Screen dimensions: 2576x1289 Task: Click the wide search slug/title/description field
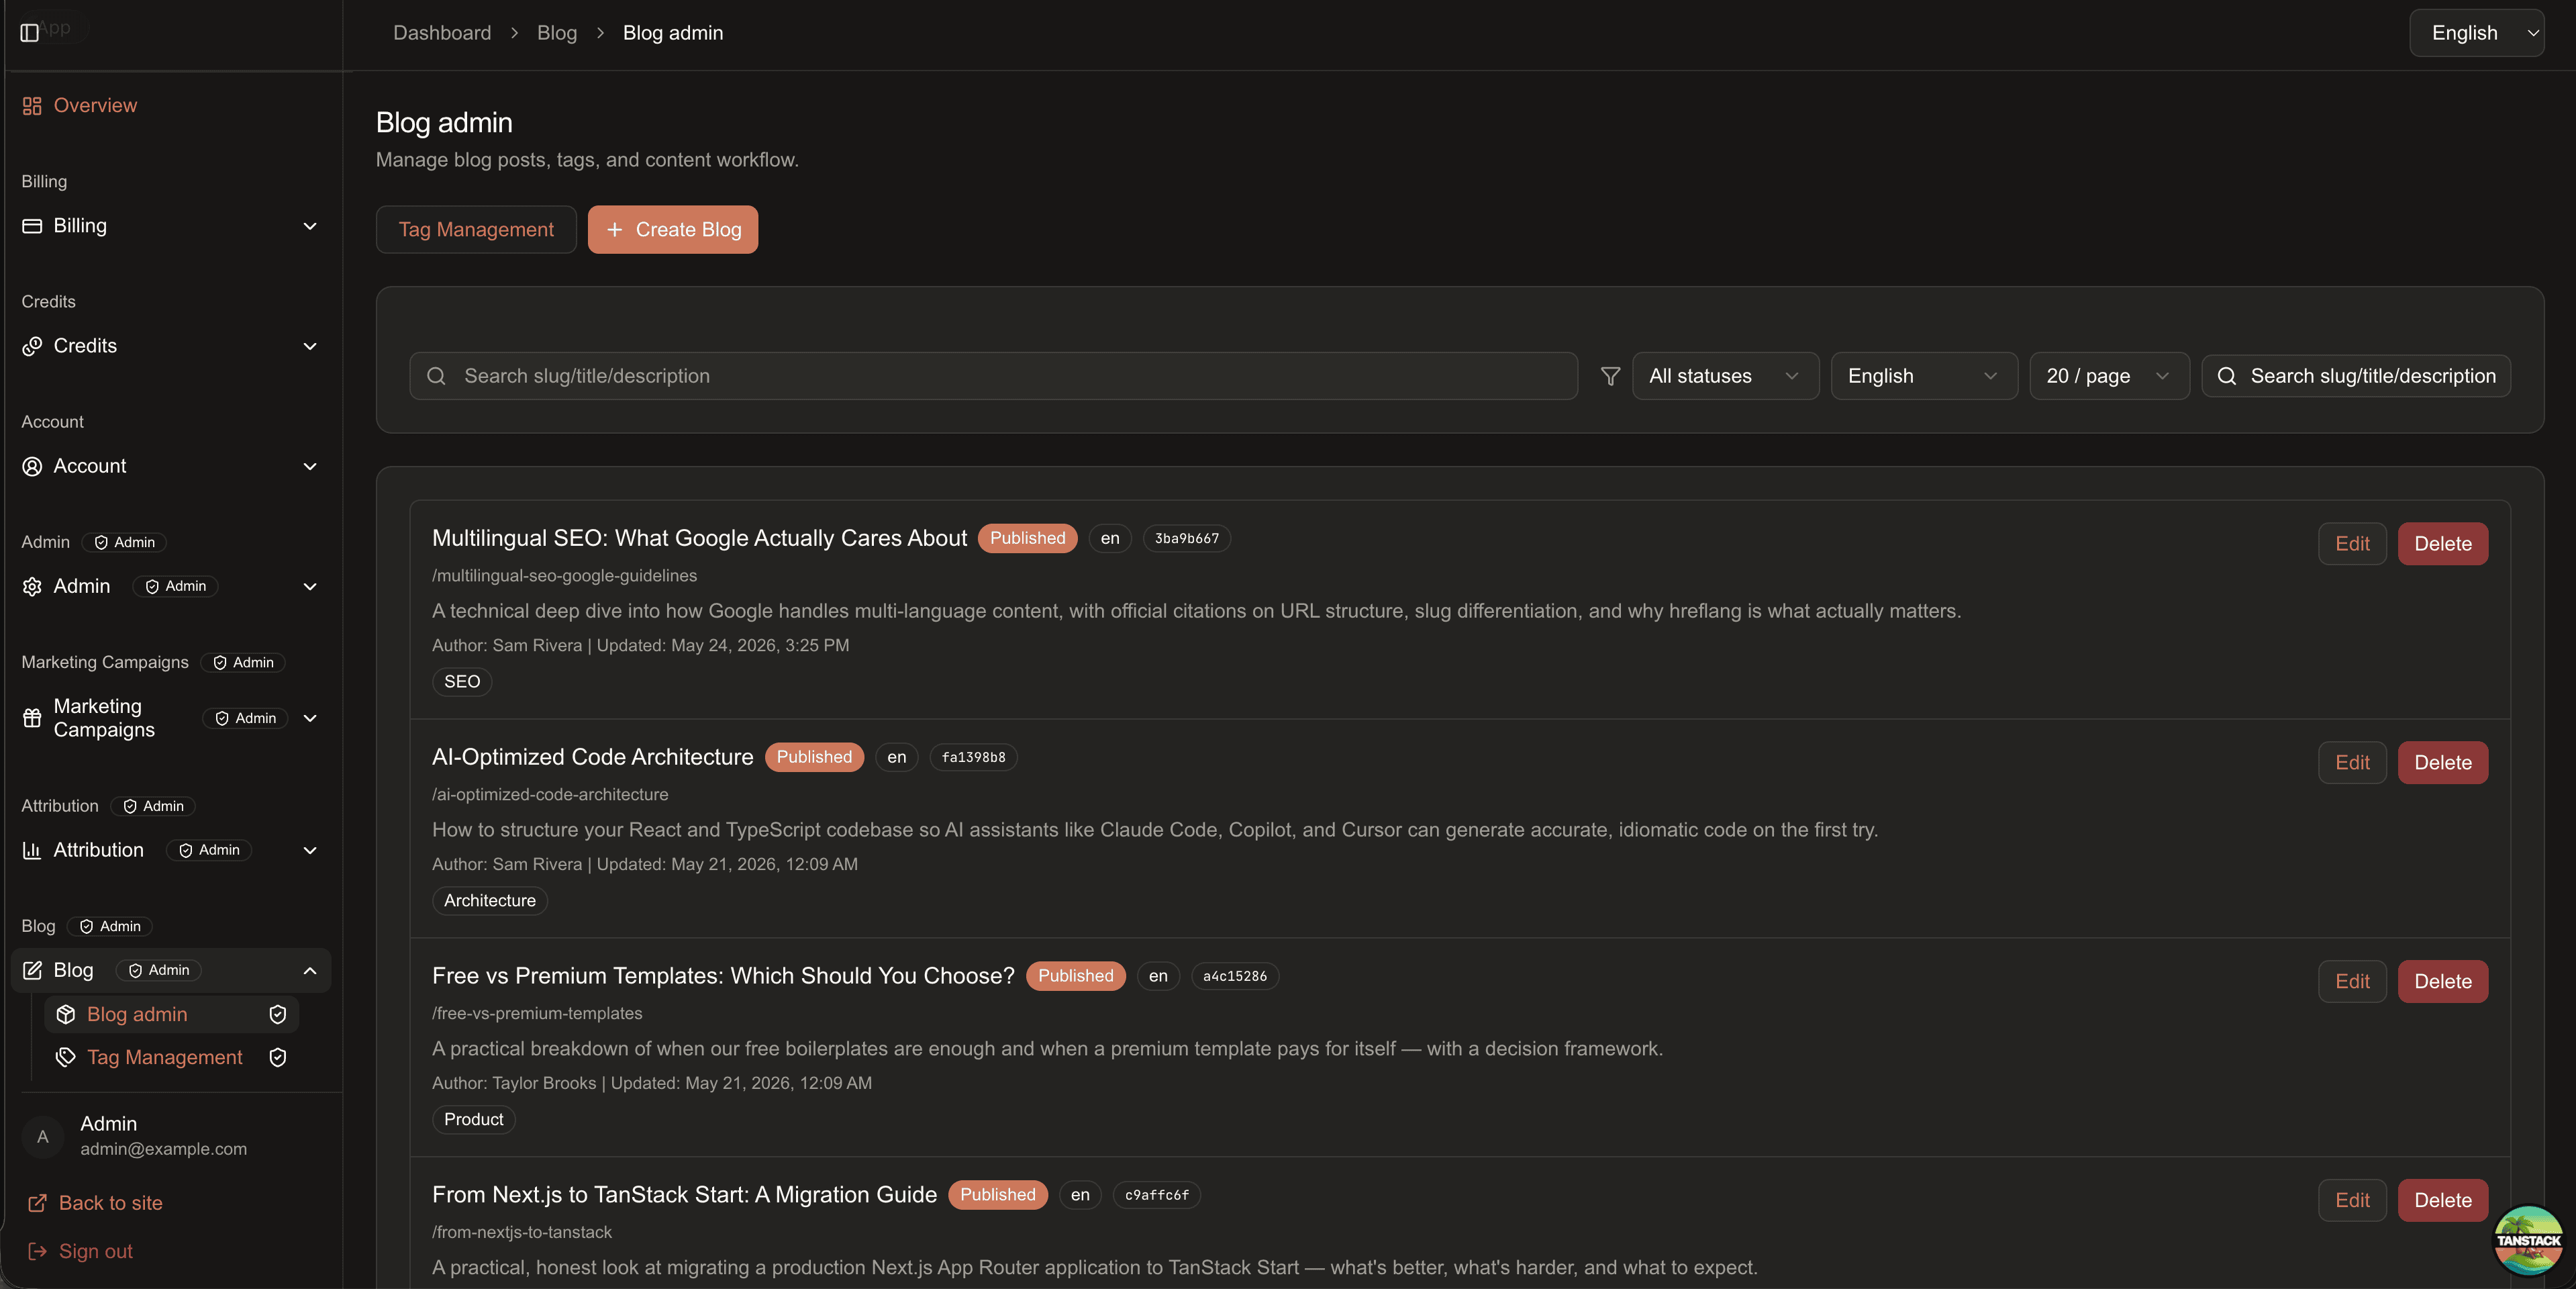click(x=993, y=376)
